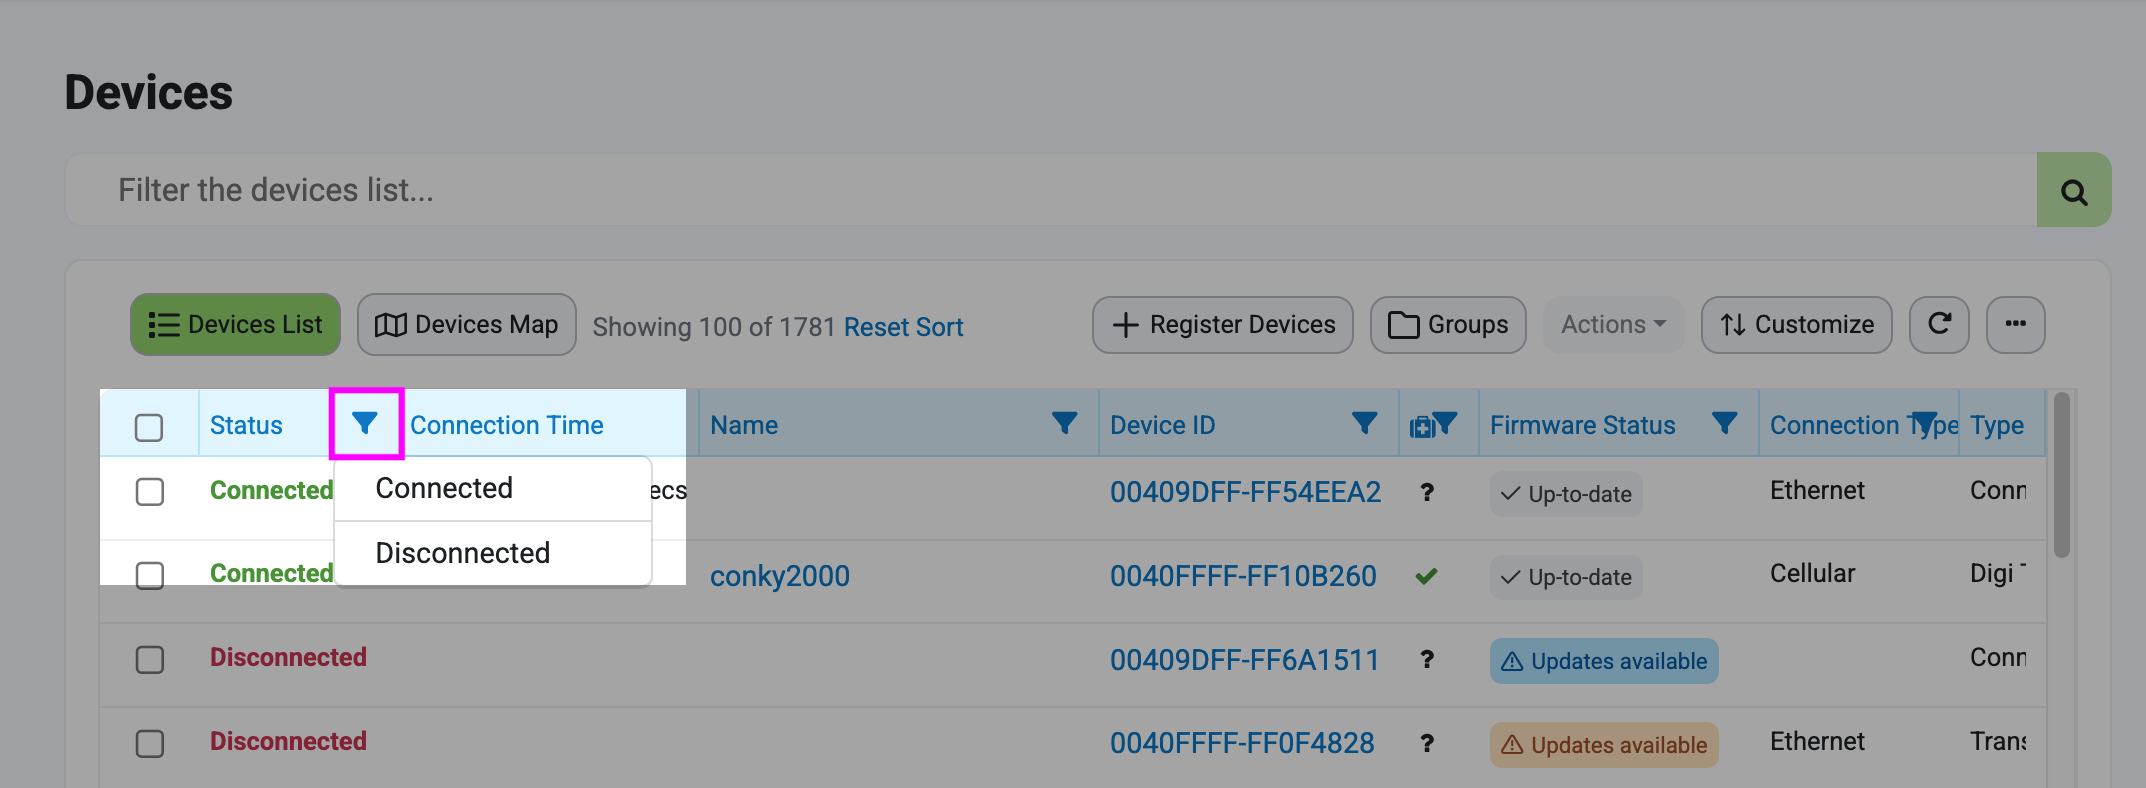The image size is (2146, 788).
Task: Toggle the select-all devices header checkbox
Action: [149, 427]
